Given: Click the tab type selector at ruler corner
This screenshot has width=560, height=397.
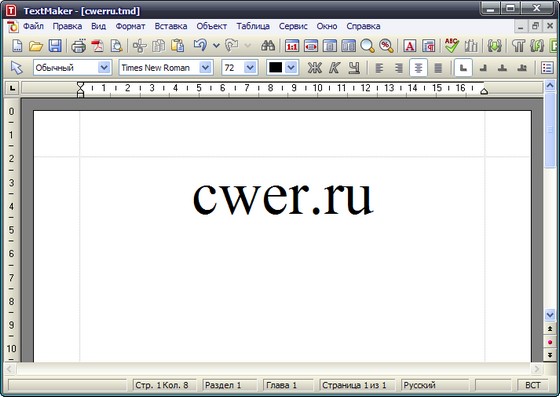Looking at the screenshot, I should point(12,87).
